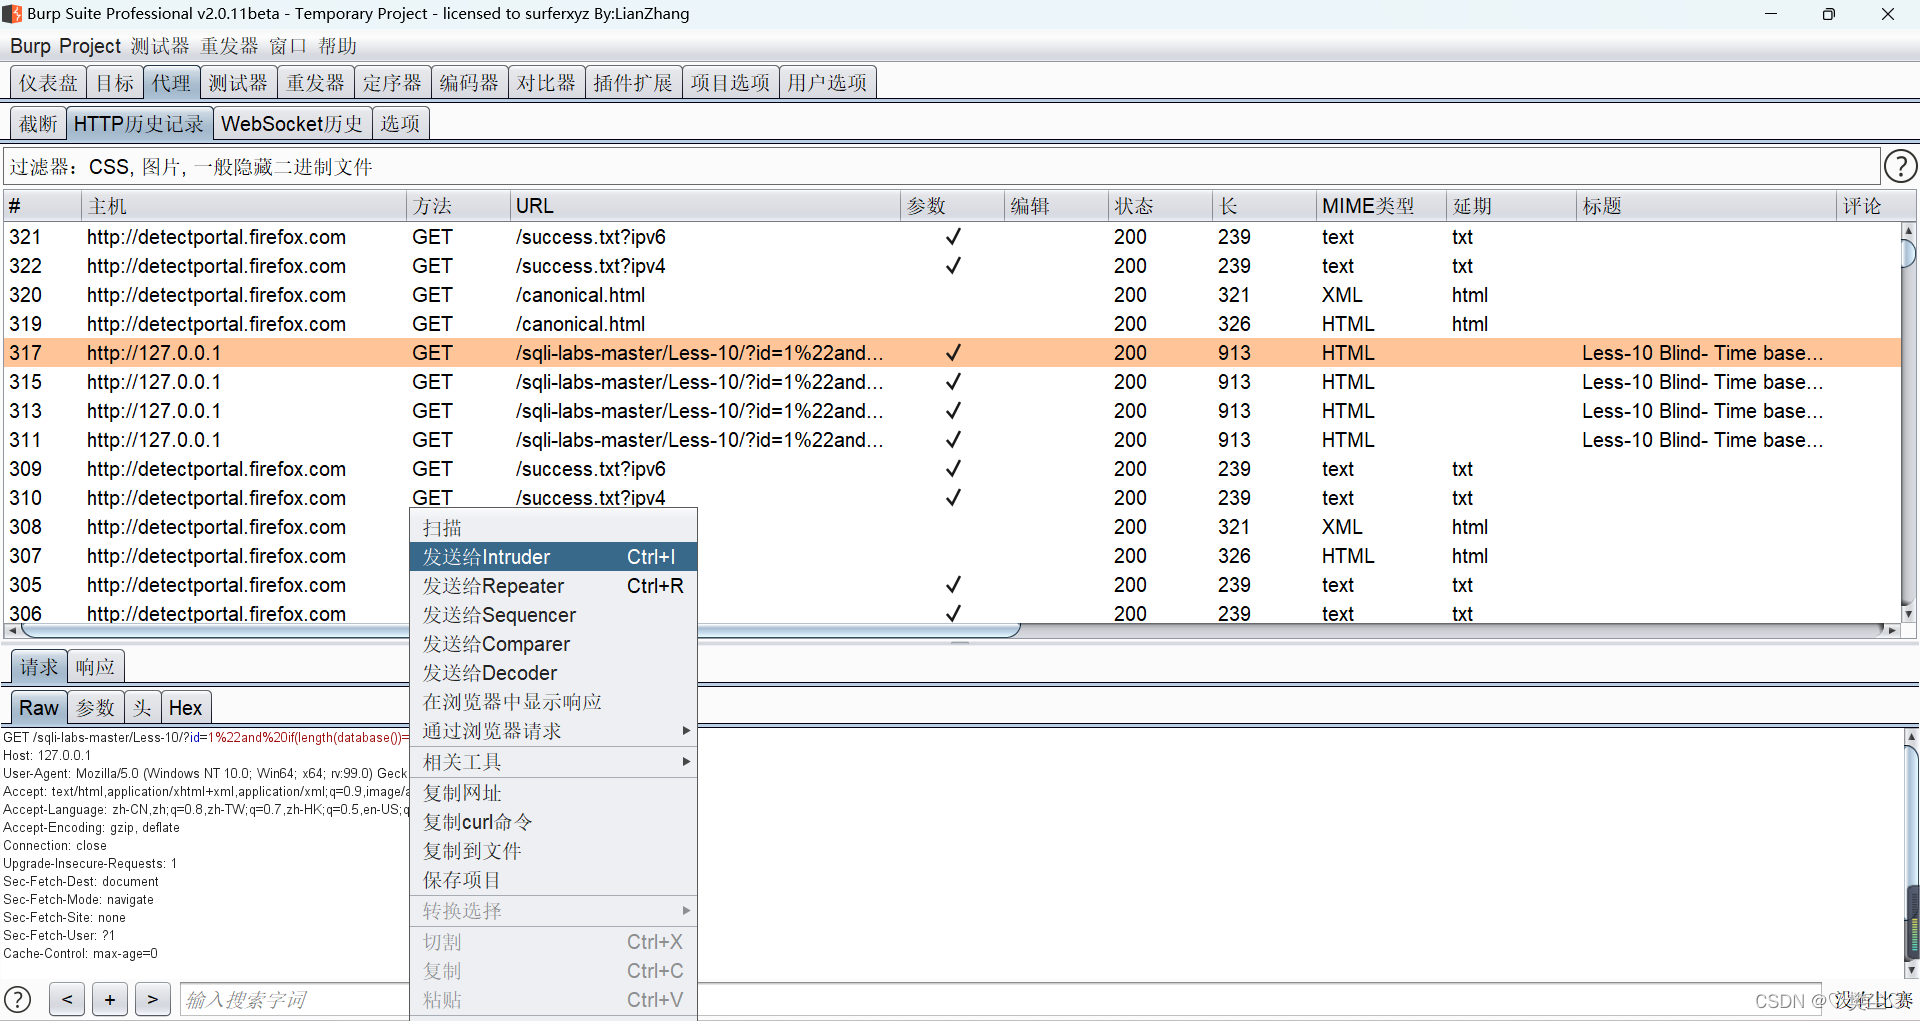
Task: Select history row 315 Less-10 request
Action: tap(952, 382)
